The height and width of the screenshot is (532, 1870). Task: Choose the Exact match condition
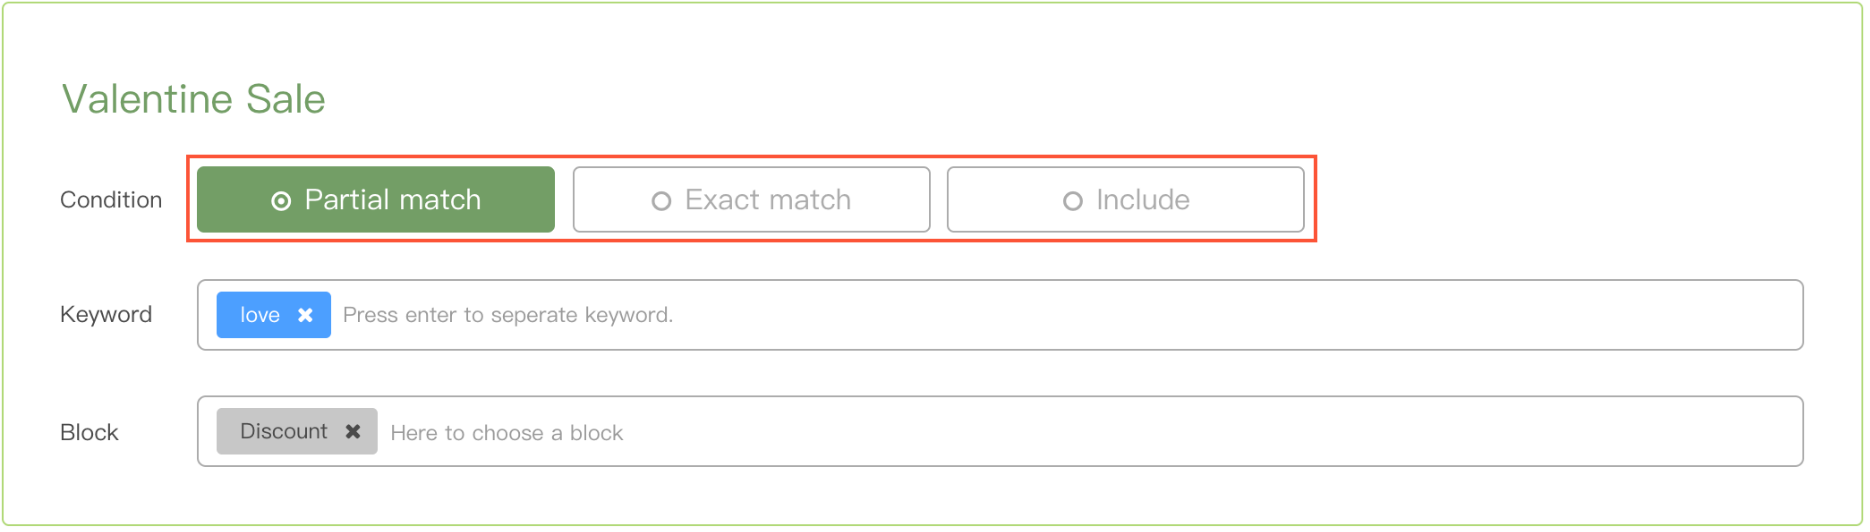pyautogui.click(x=751, y=200)
